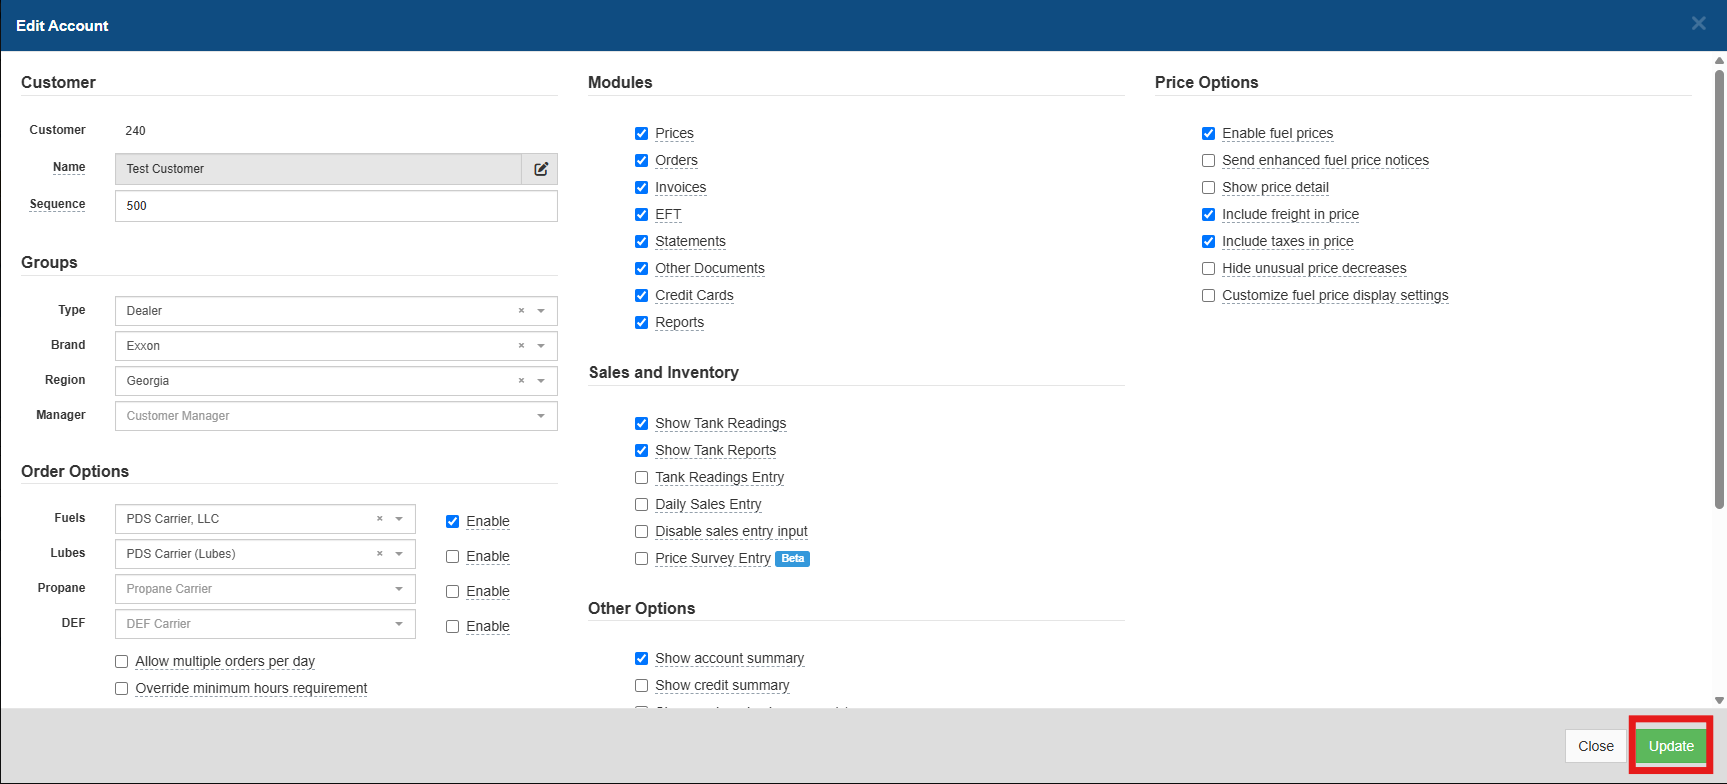The image size is (1727, 784).
Task: Uncheck Include taxes in price
Action: tap(1208, 242)
